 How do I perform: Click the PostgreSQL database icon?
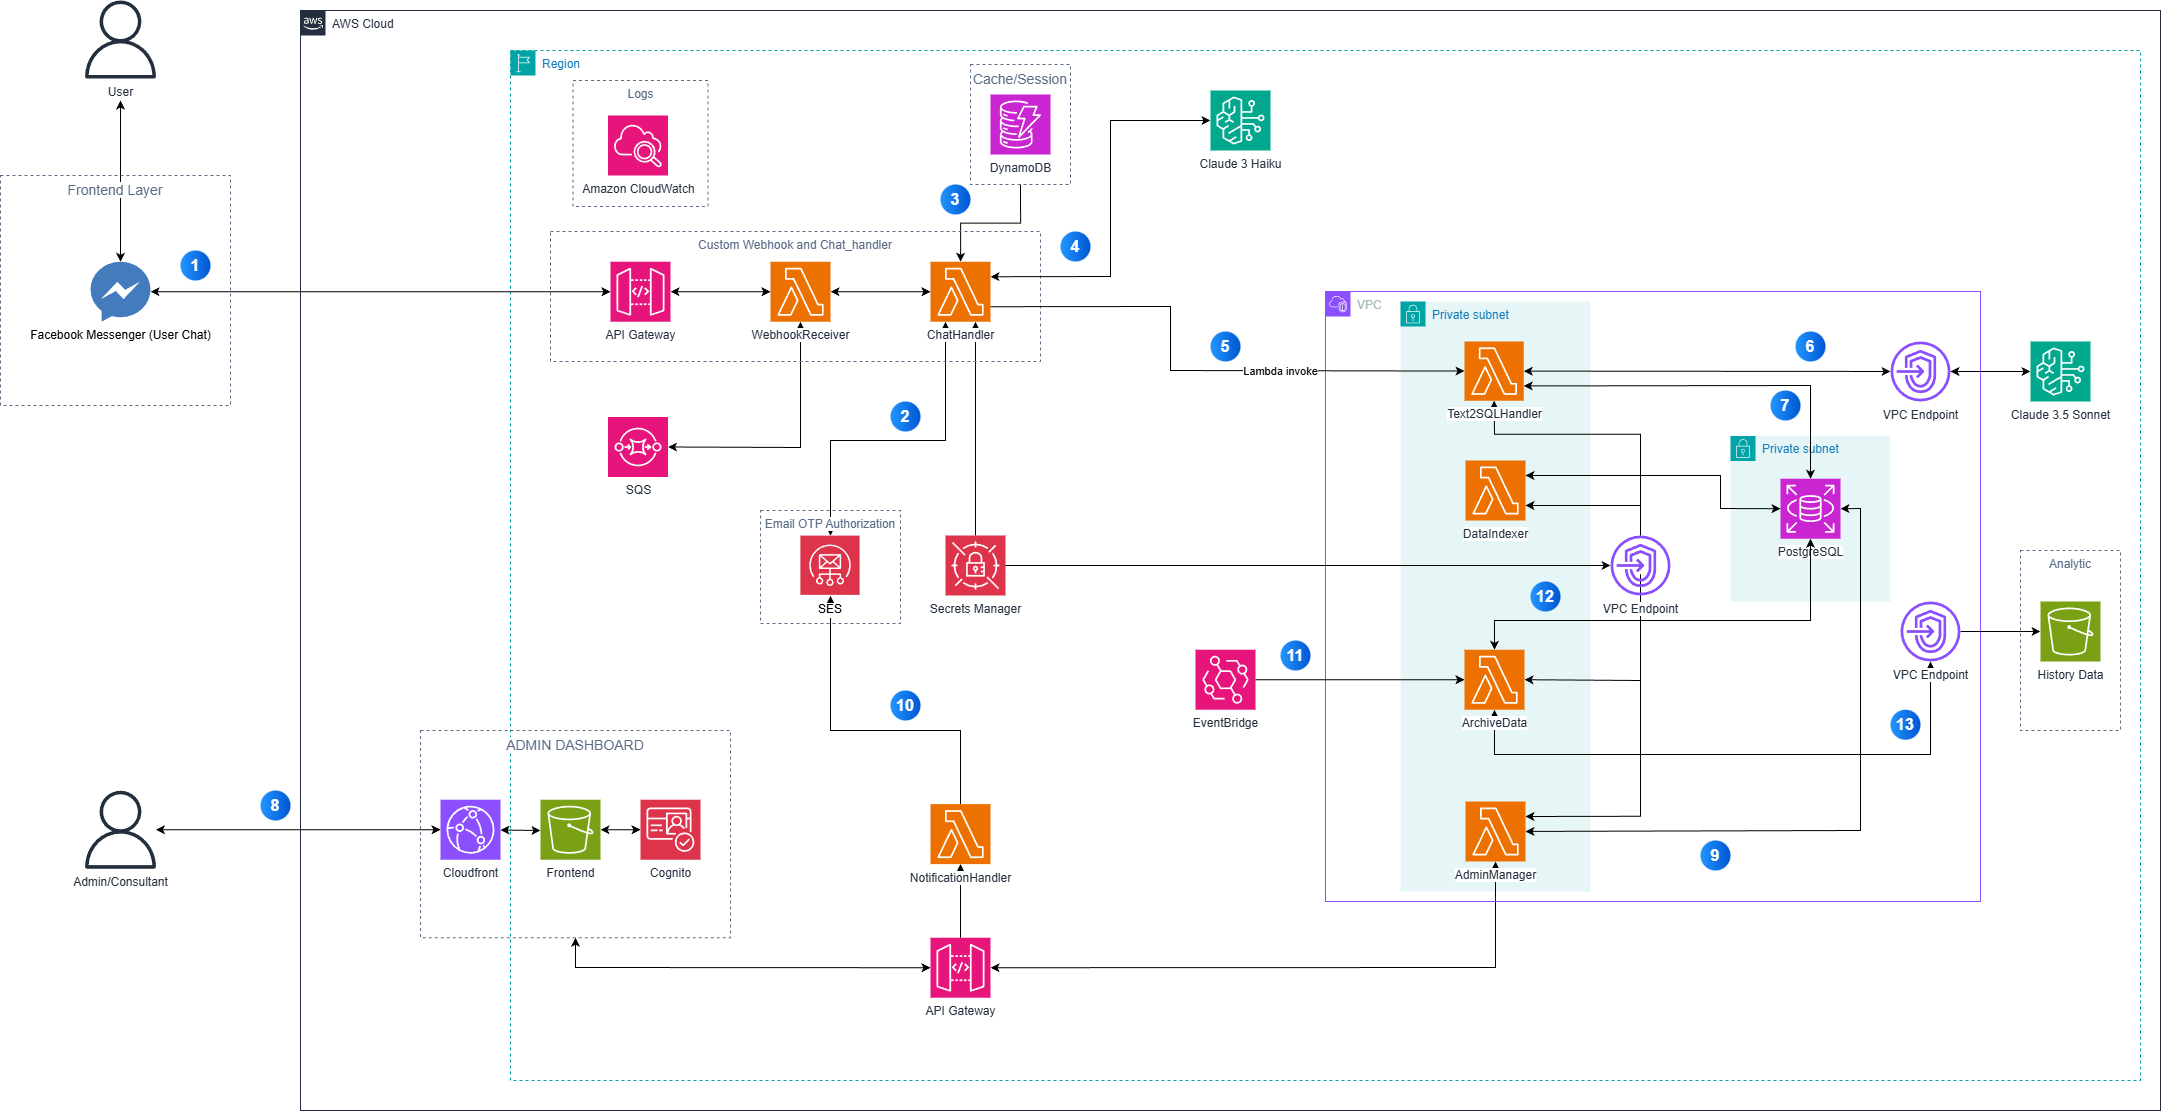[x=1810, y=508]
